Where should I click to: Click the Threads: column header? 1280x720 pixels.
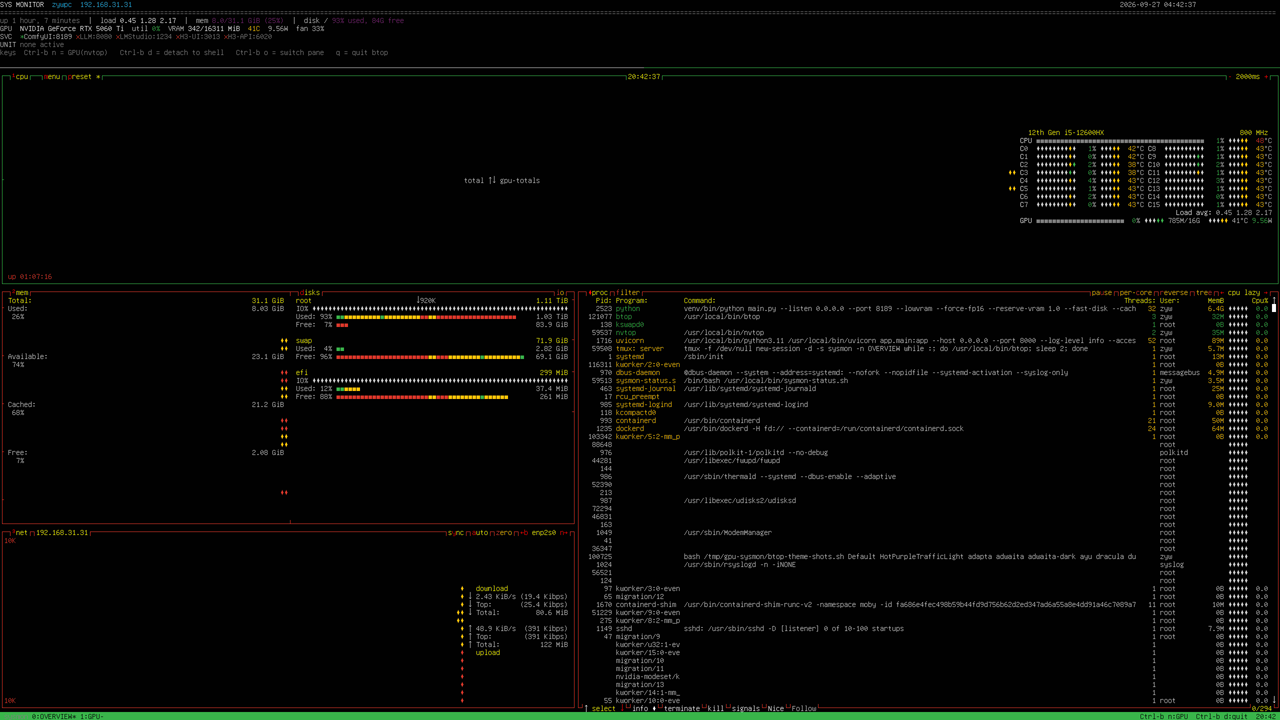(x=1140, y=301)
